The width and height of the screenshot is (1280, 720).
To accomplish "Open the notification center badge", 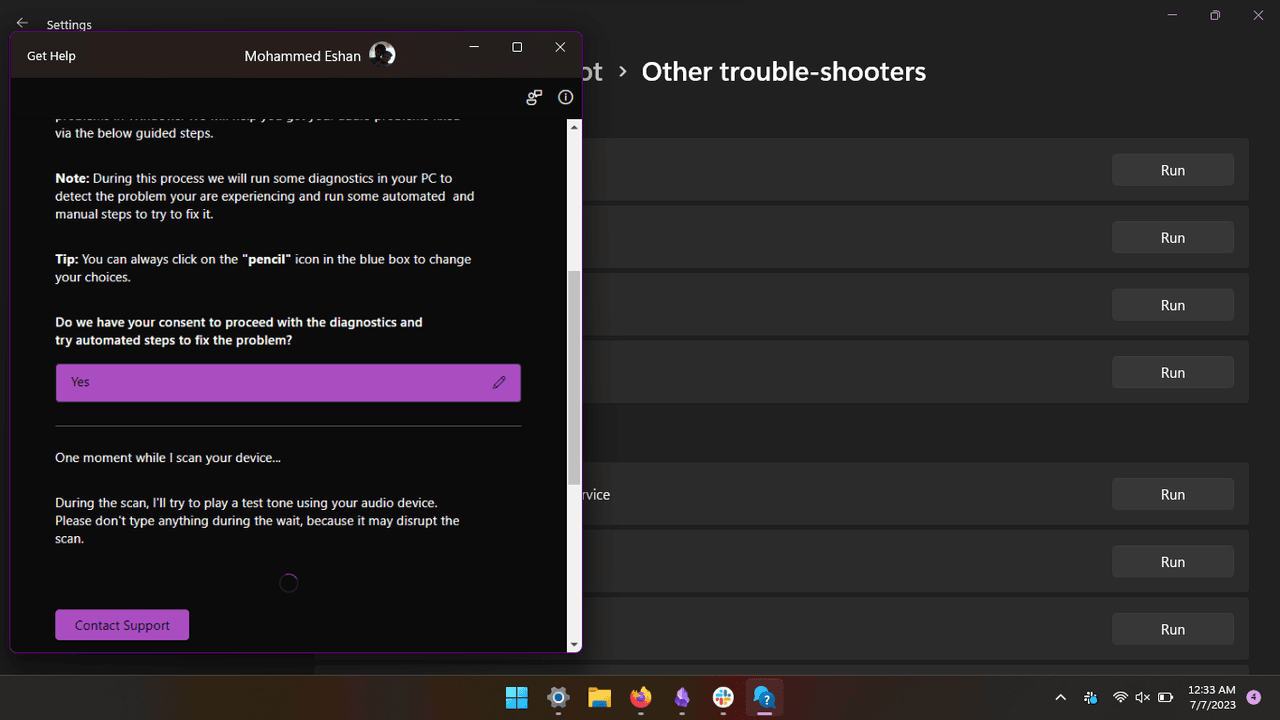I will click(x=1254, y=697).
